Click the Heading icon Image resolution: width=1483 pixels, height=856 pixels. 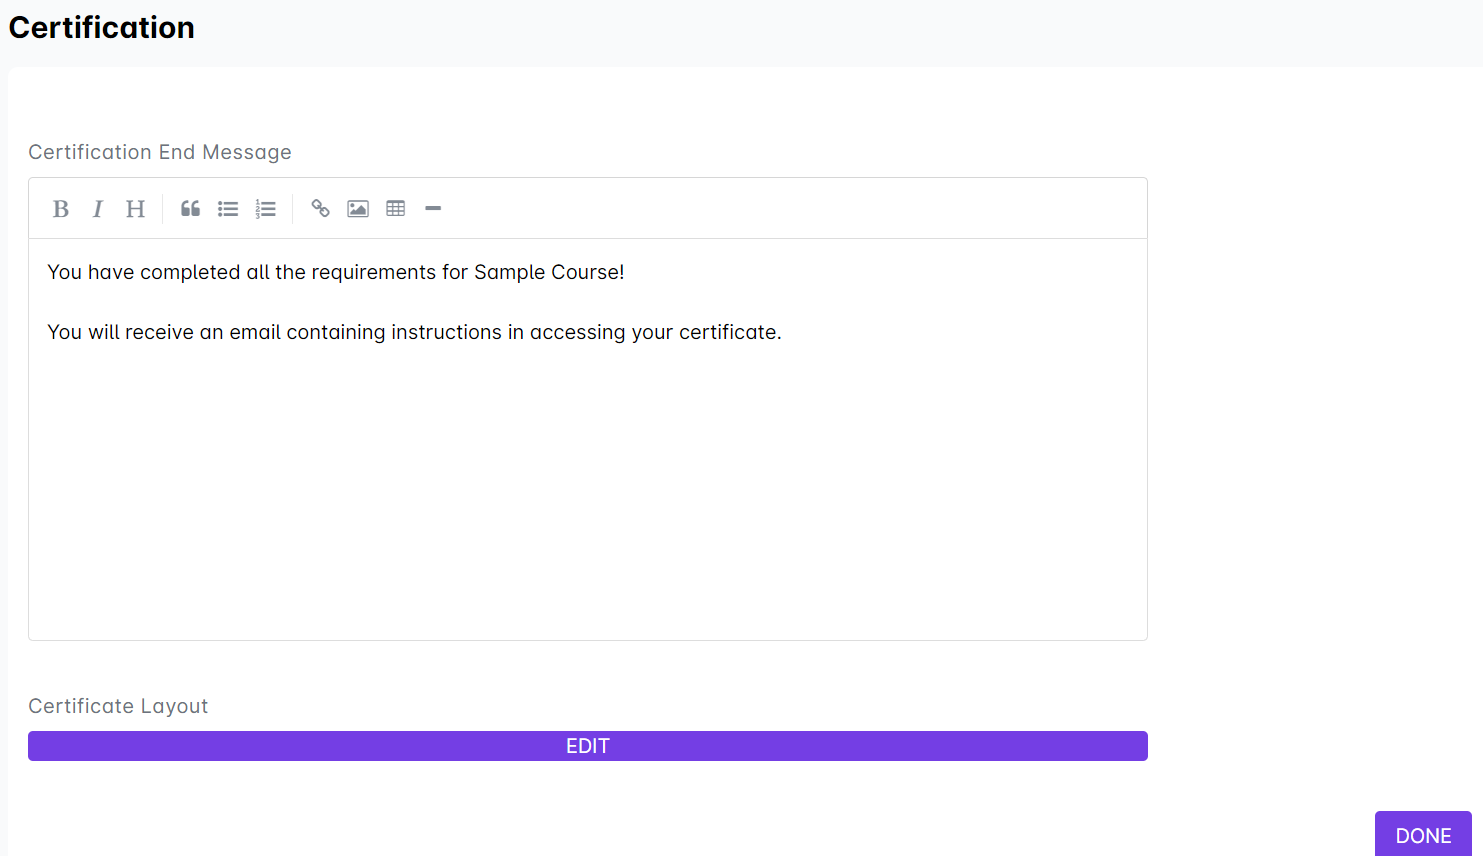[x=135, y=209]
